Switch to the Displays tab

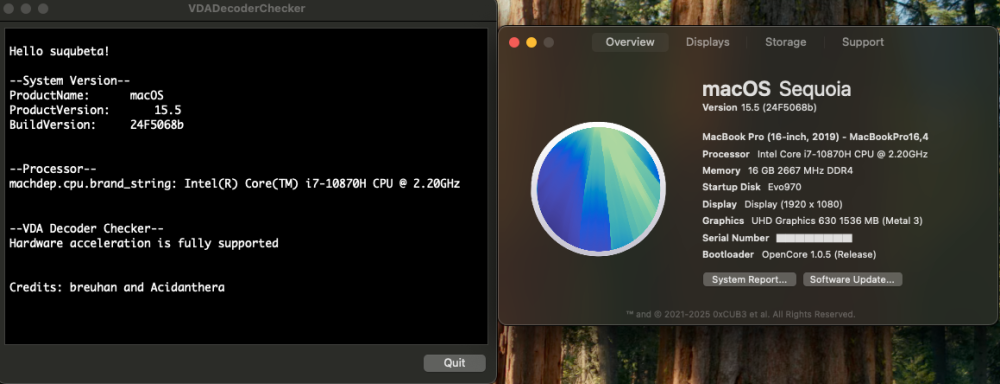click(707, 42)
